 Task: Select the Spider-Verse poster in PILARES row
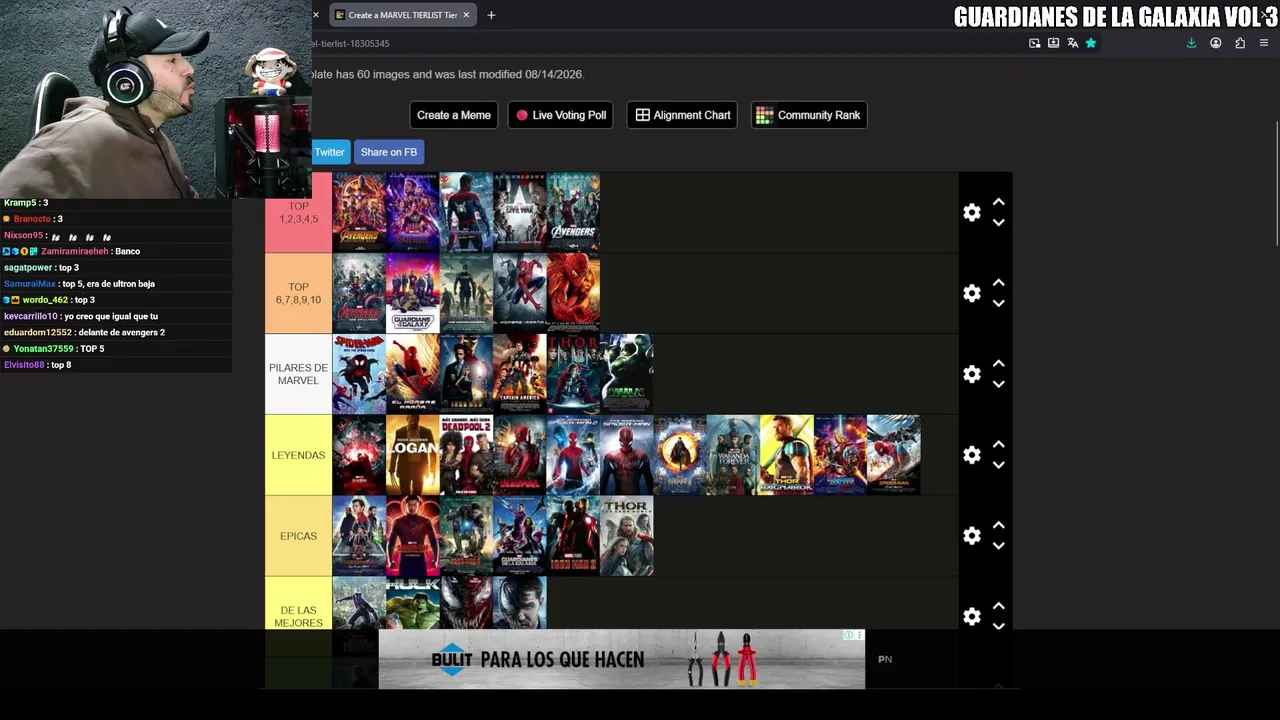(359, 374)
